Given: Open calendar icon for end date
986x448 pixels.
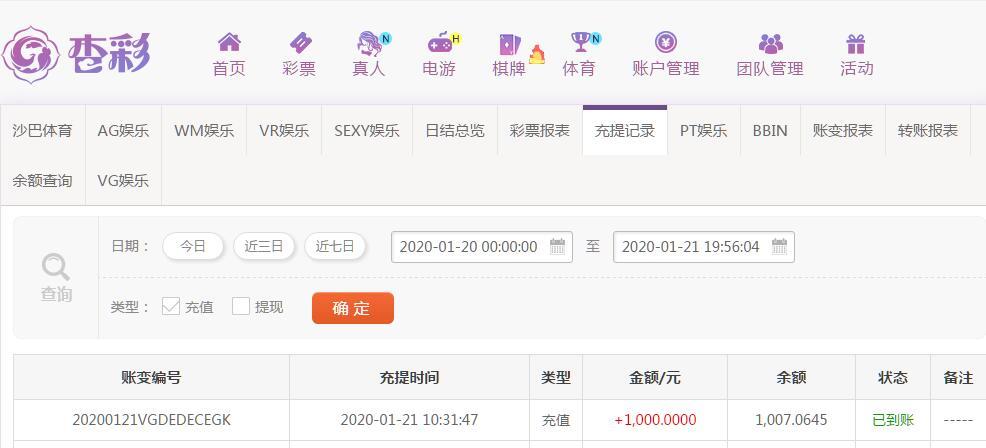Looking at the screenshot, I should pos(779,247).
